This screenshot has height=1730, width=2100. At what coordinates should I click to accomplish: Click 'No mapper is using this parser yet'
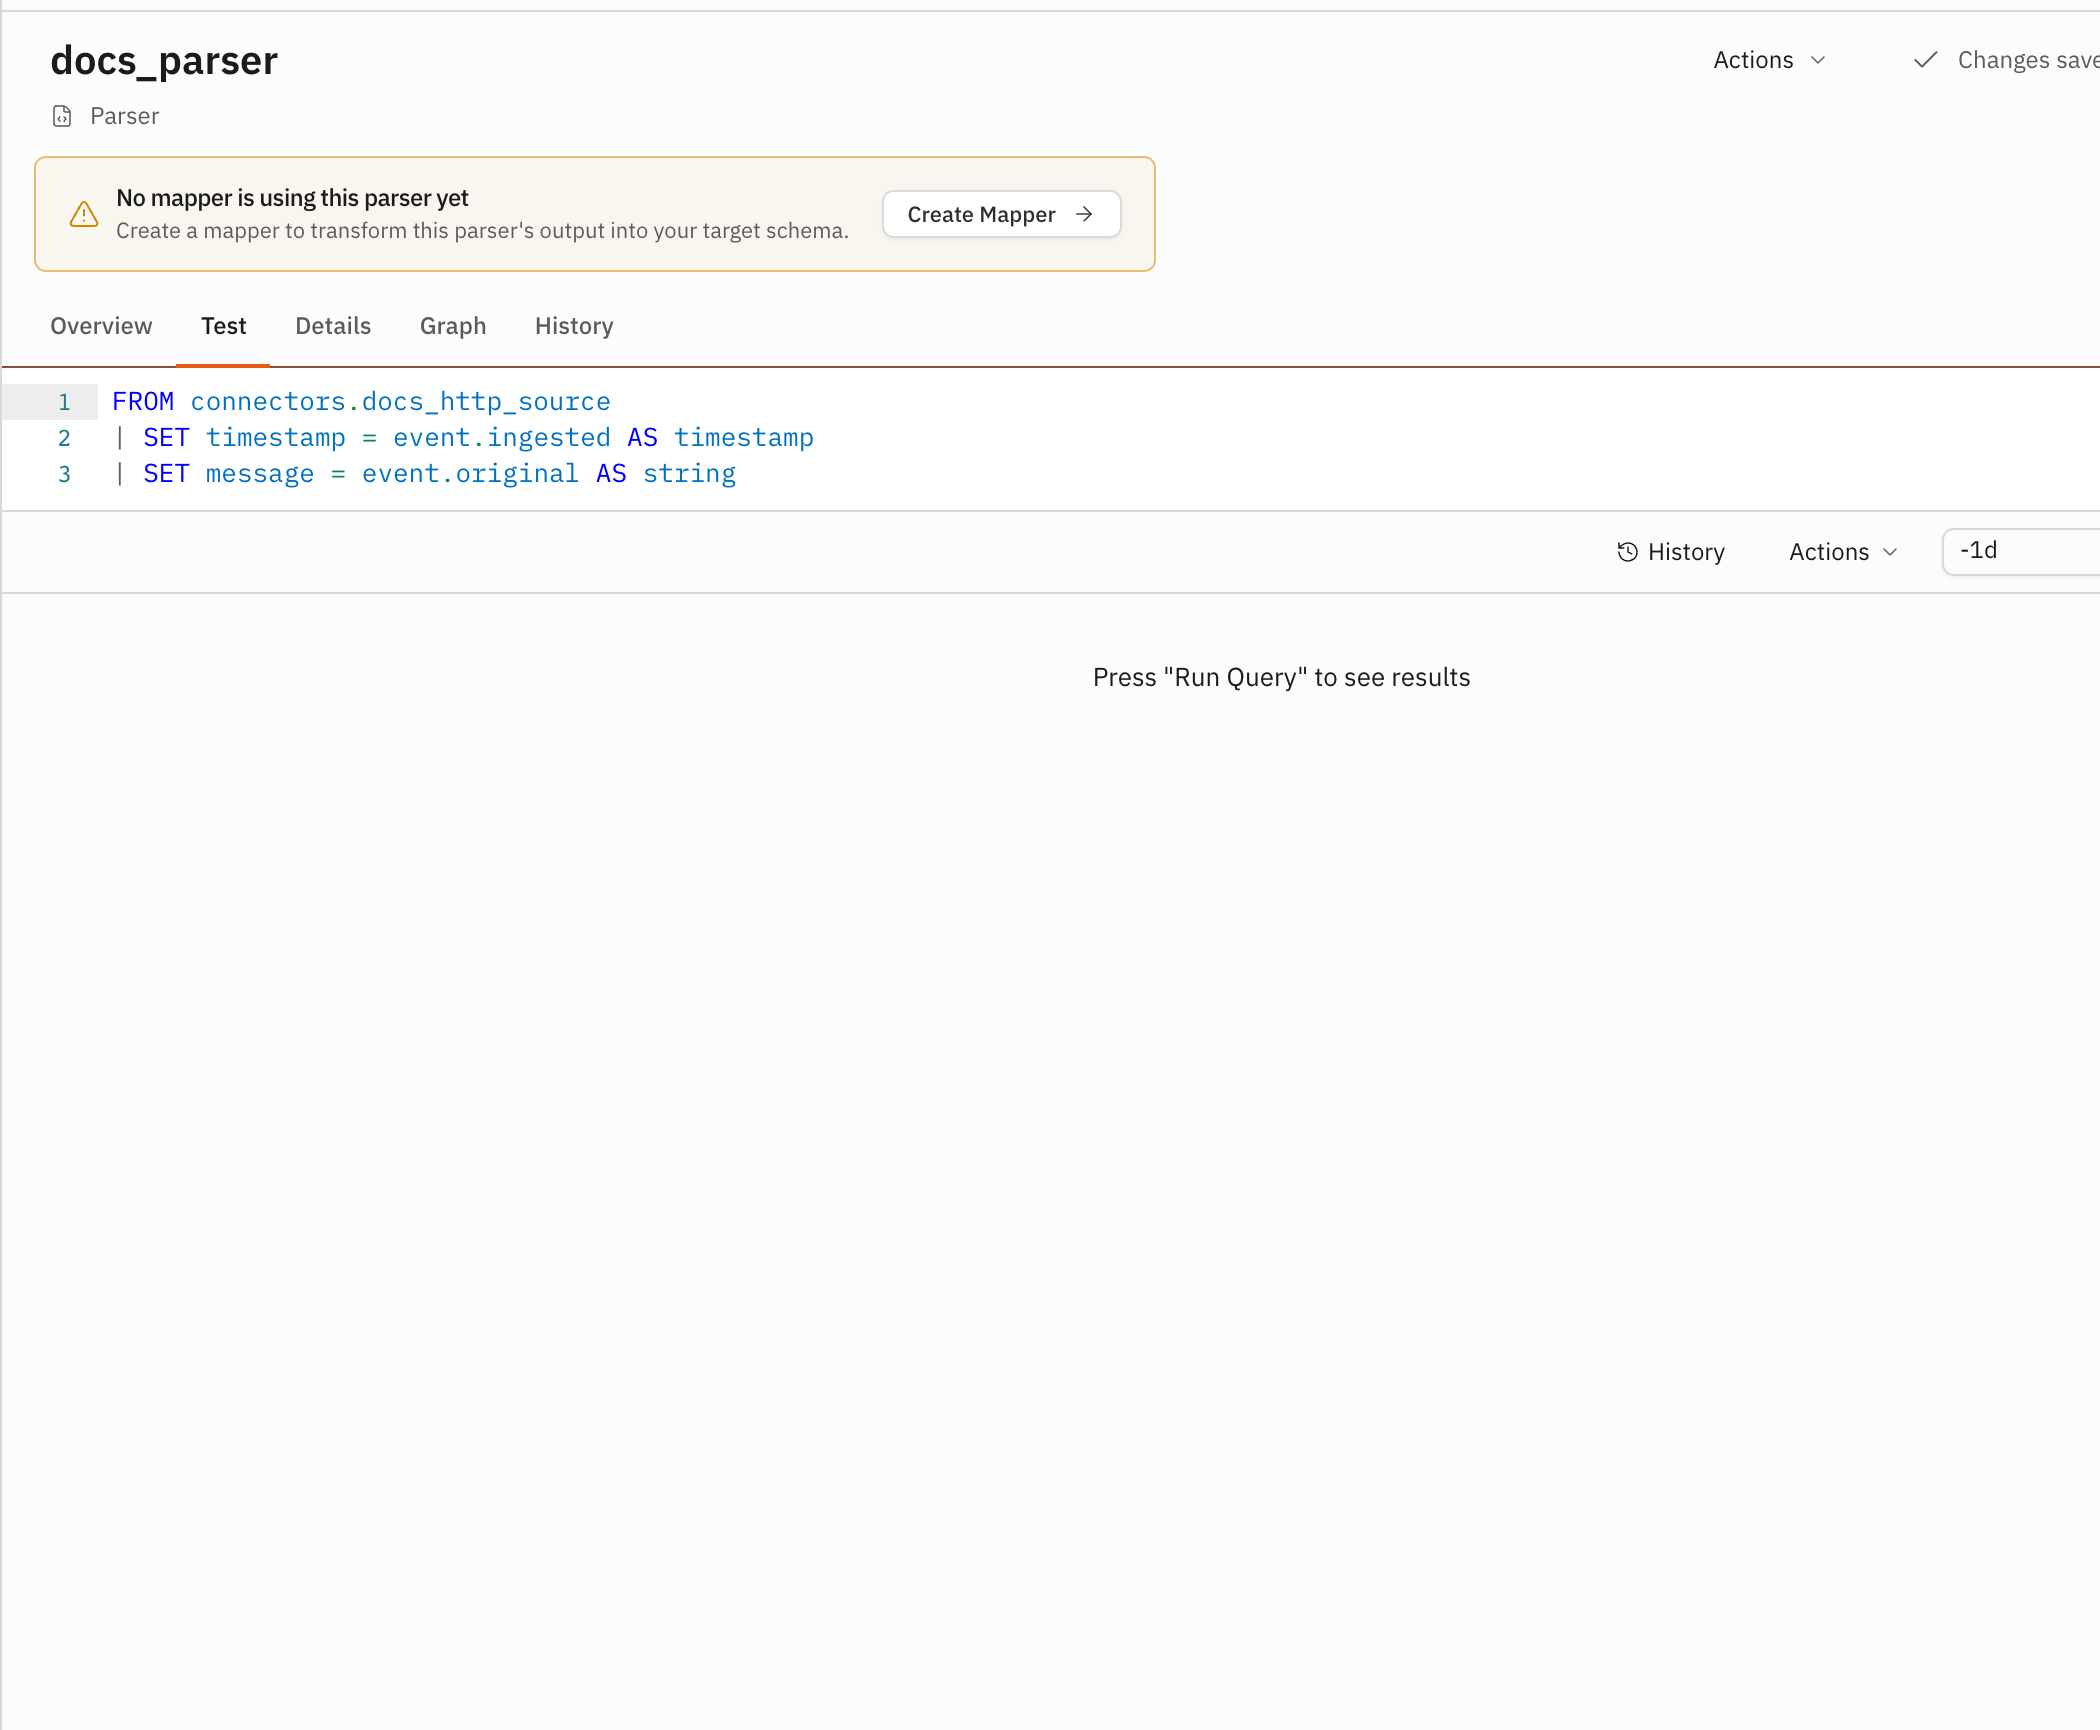292,198
